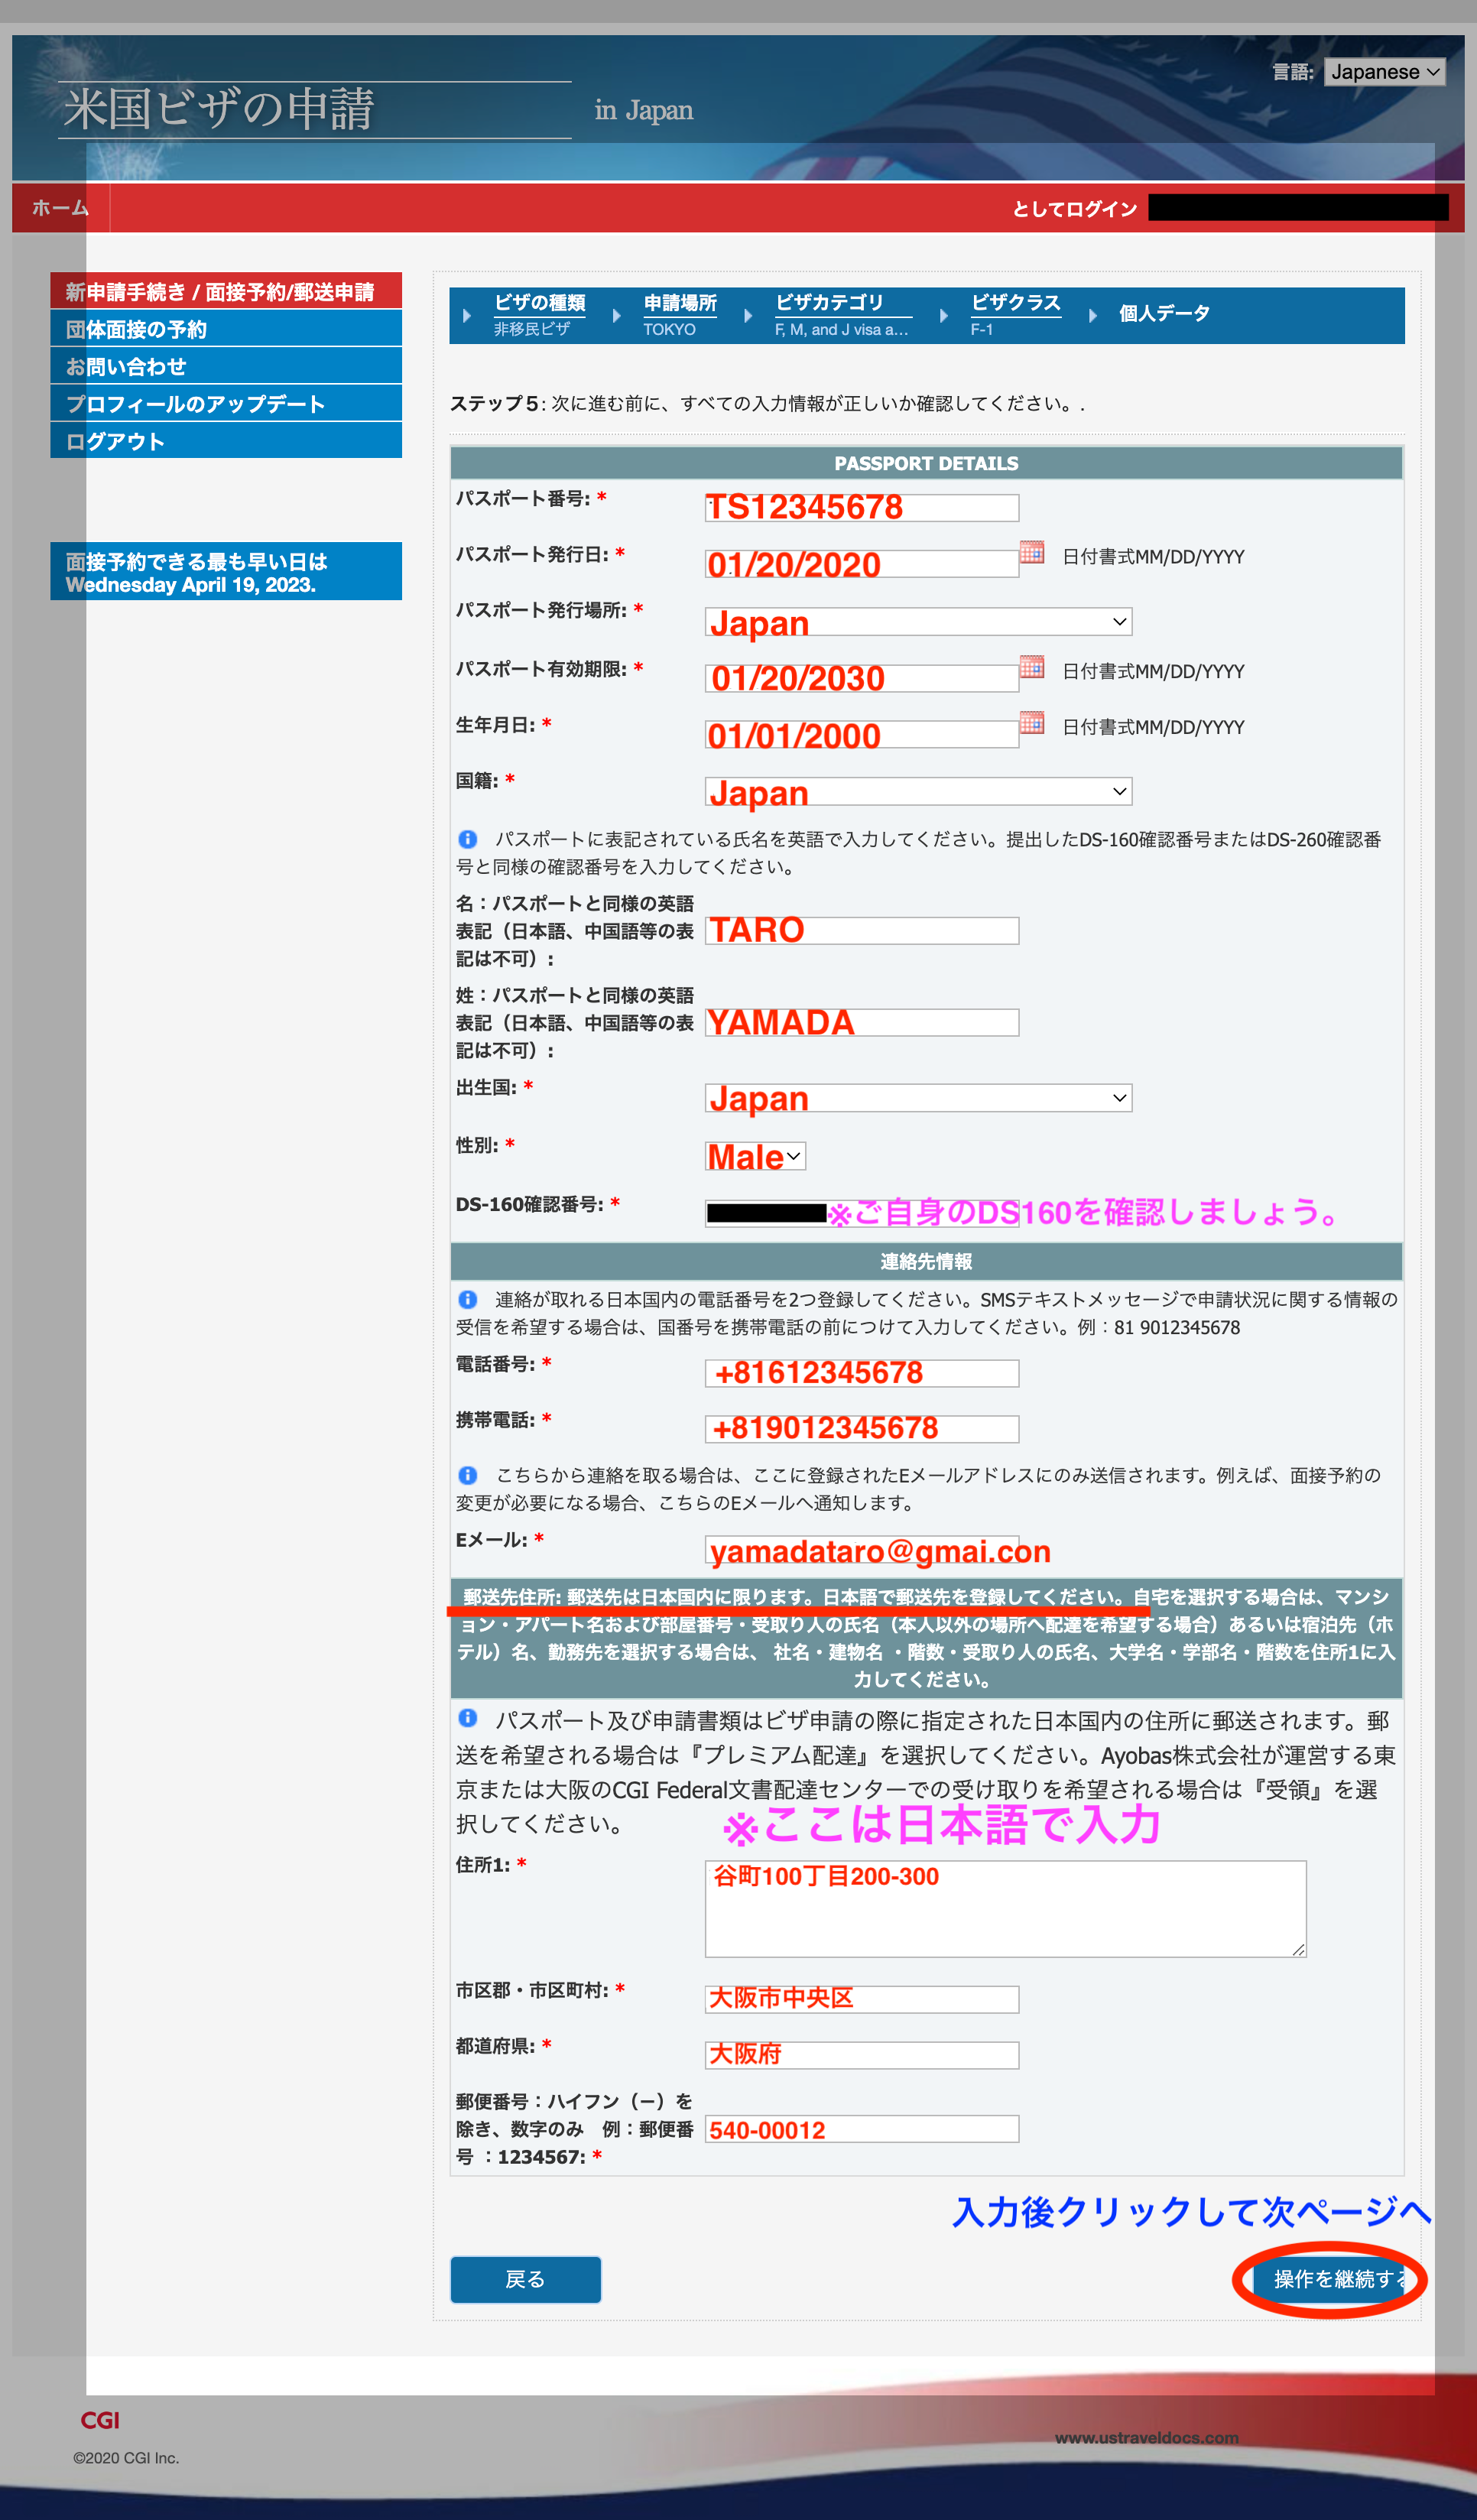Click surname field showing YAMADA
The width and height of the screenshot is (1477, 2520).
click(x=862, y=1023)
